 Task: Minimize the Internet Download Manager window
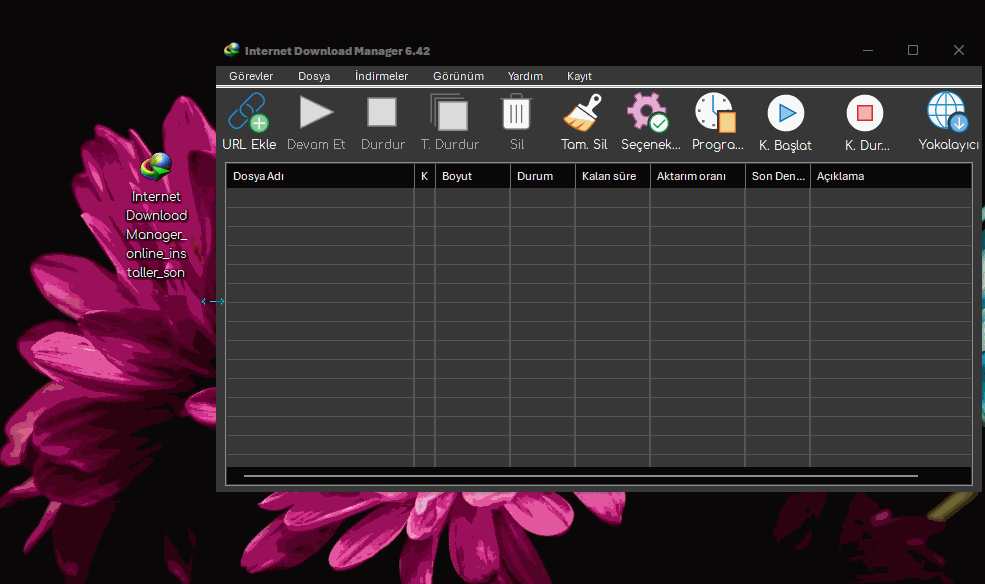pyautogui.click(x=868, y=50)
